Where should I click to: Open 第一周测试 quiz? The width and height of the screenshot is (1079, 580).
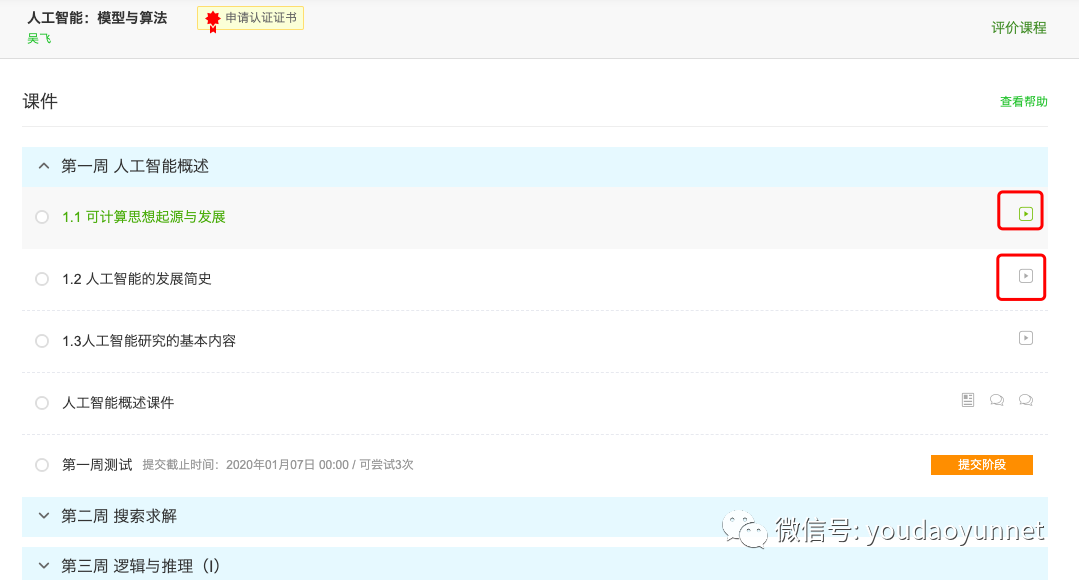[x=97, y=464]
